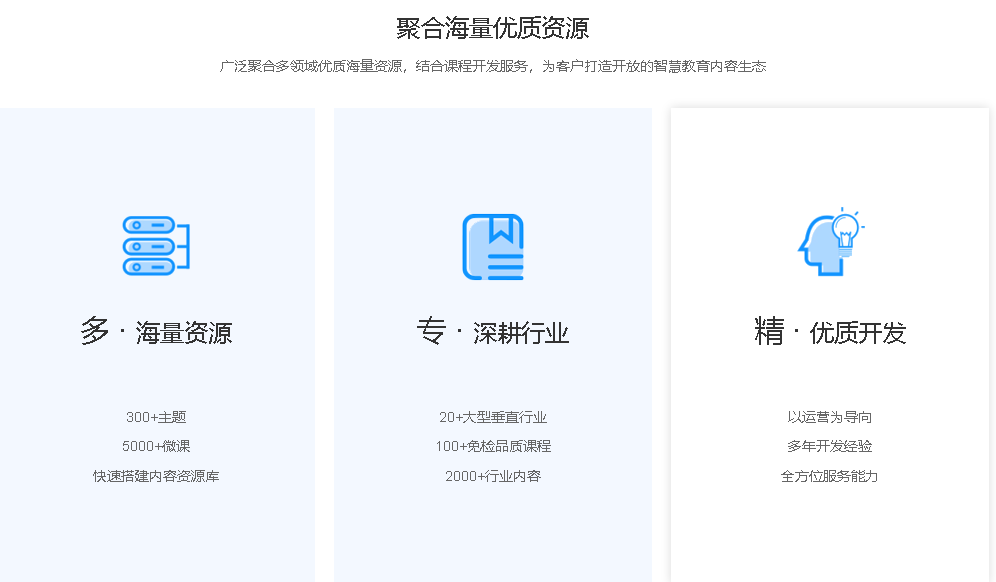This screenshot has height=582, width=996.
Task: Click the 精 · 优质开发 heading
Action: 830,331
